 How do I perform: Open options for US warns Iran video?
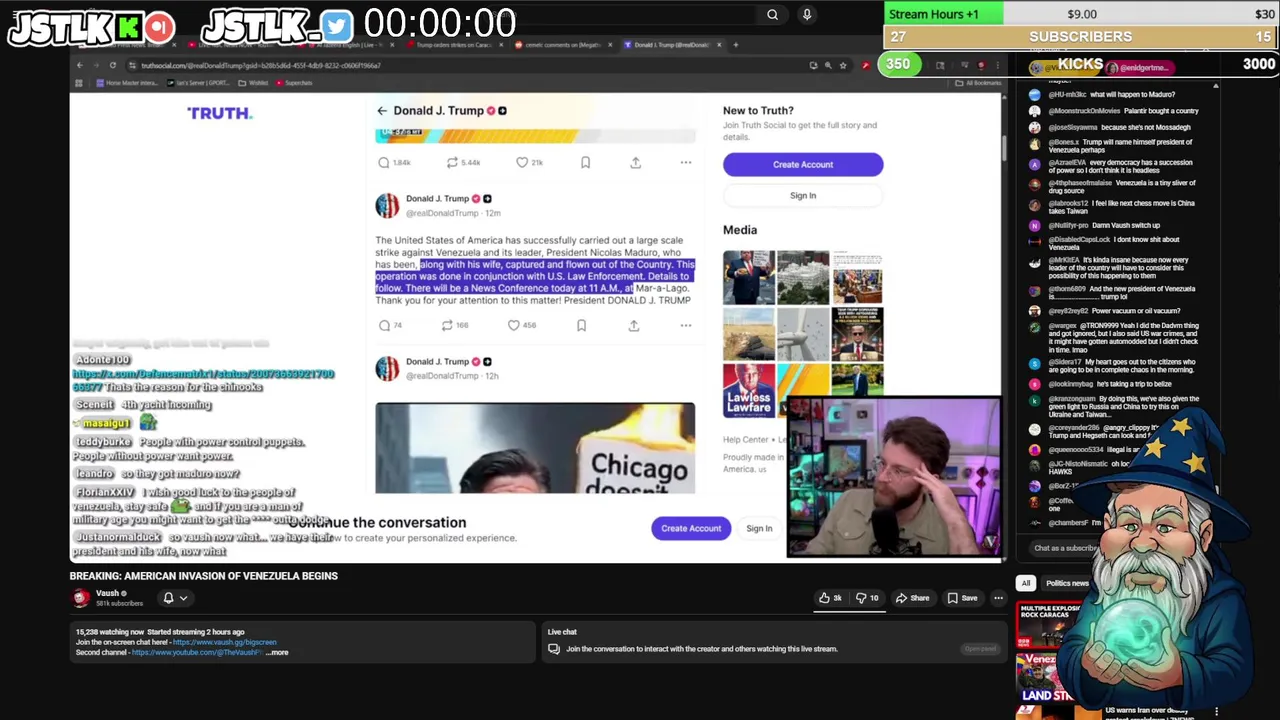1217,711
